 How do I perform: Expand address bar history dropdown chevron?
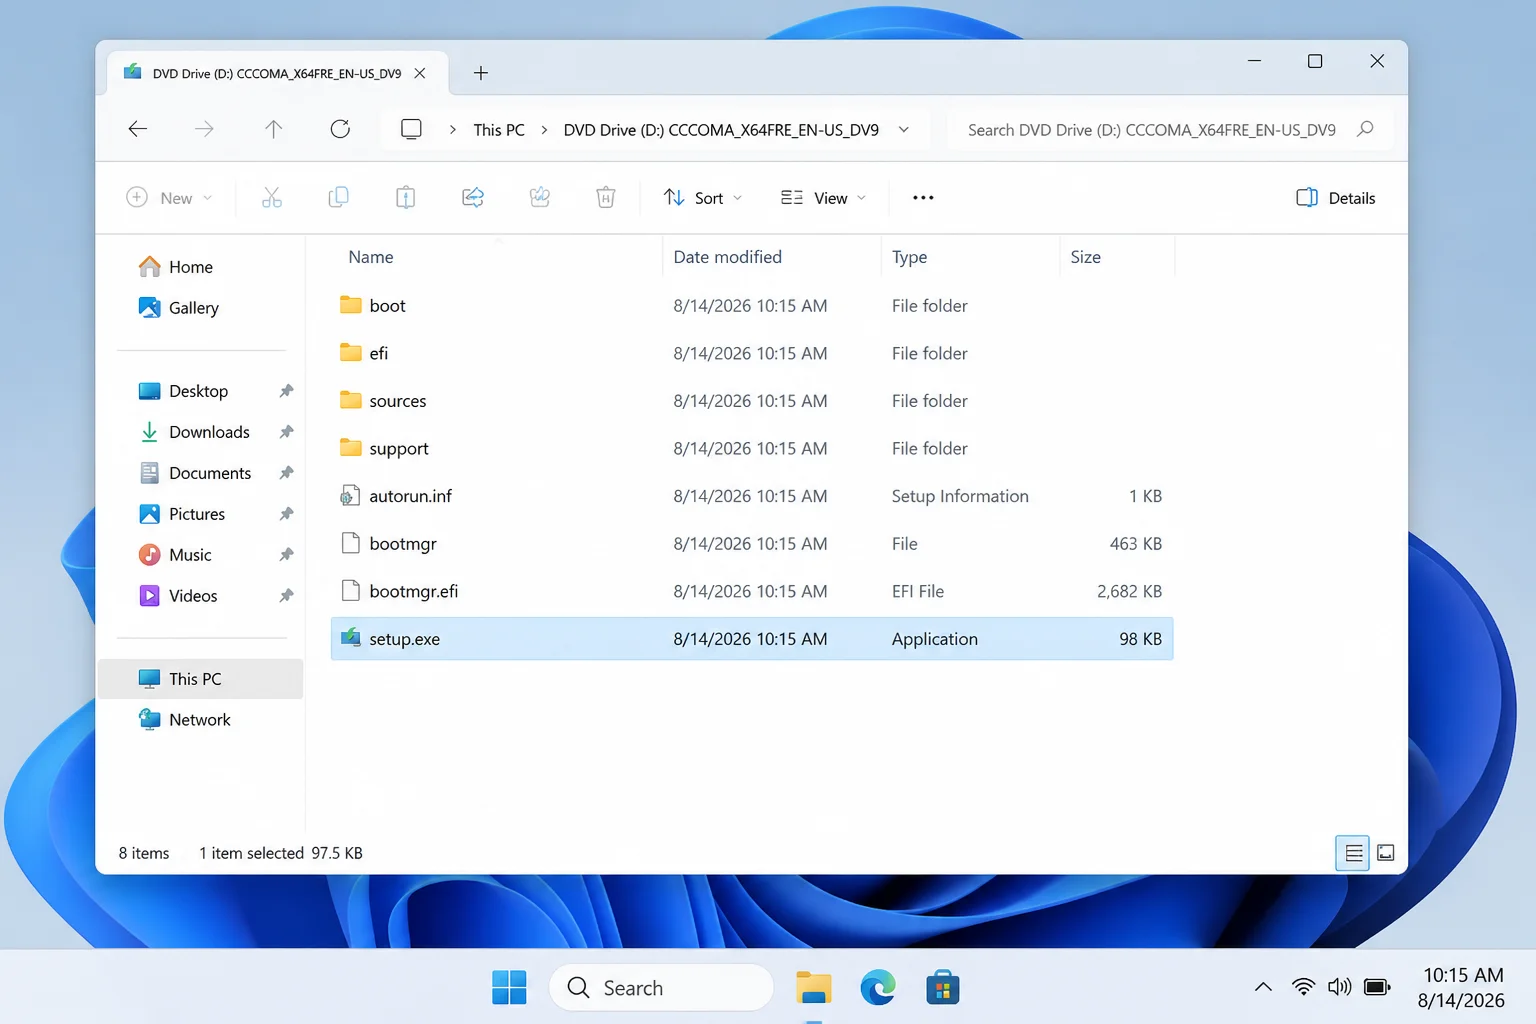(904, 130)
